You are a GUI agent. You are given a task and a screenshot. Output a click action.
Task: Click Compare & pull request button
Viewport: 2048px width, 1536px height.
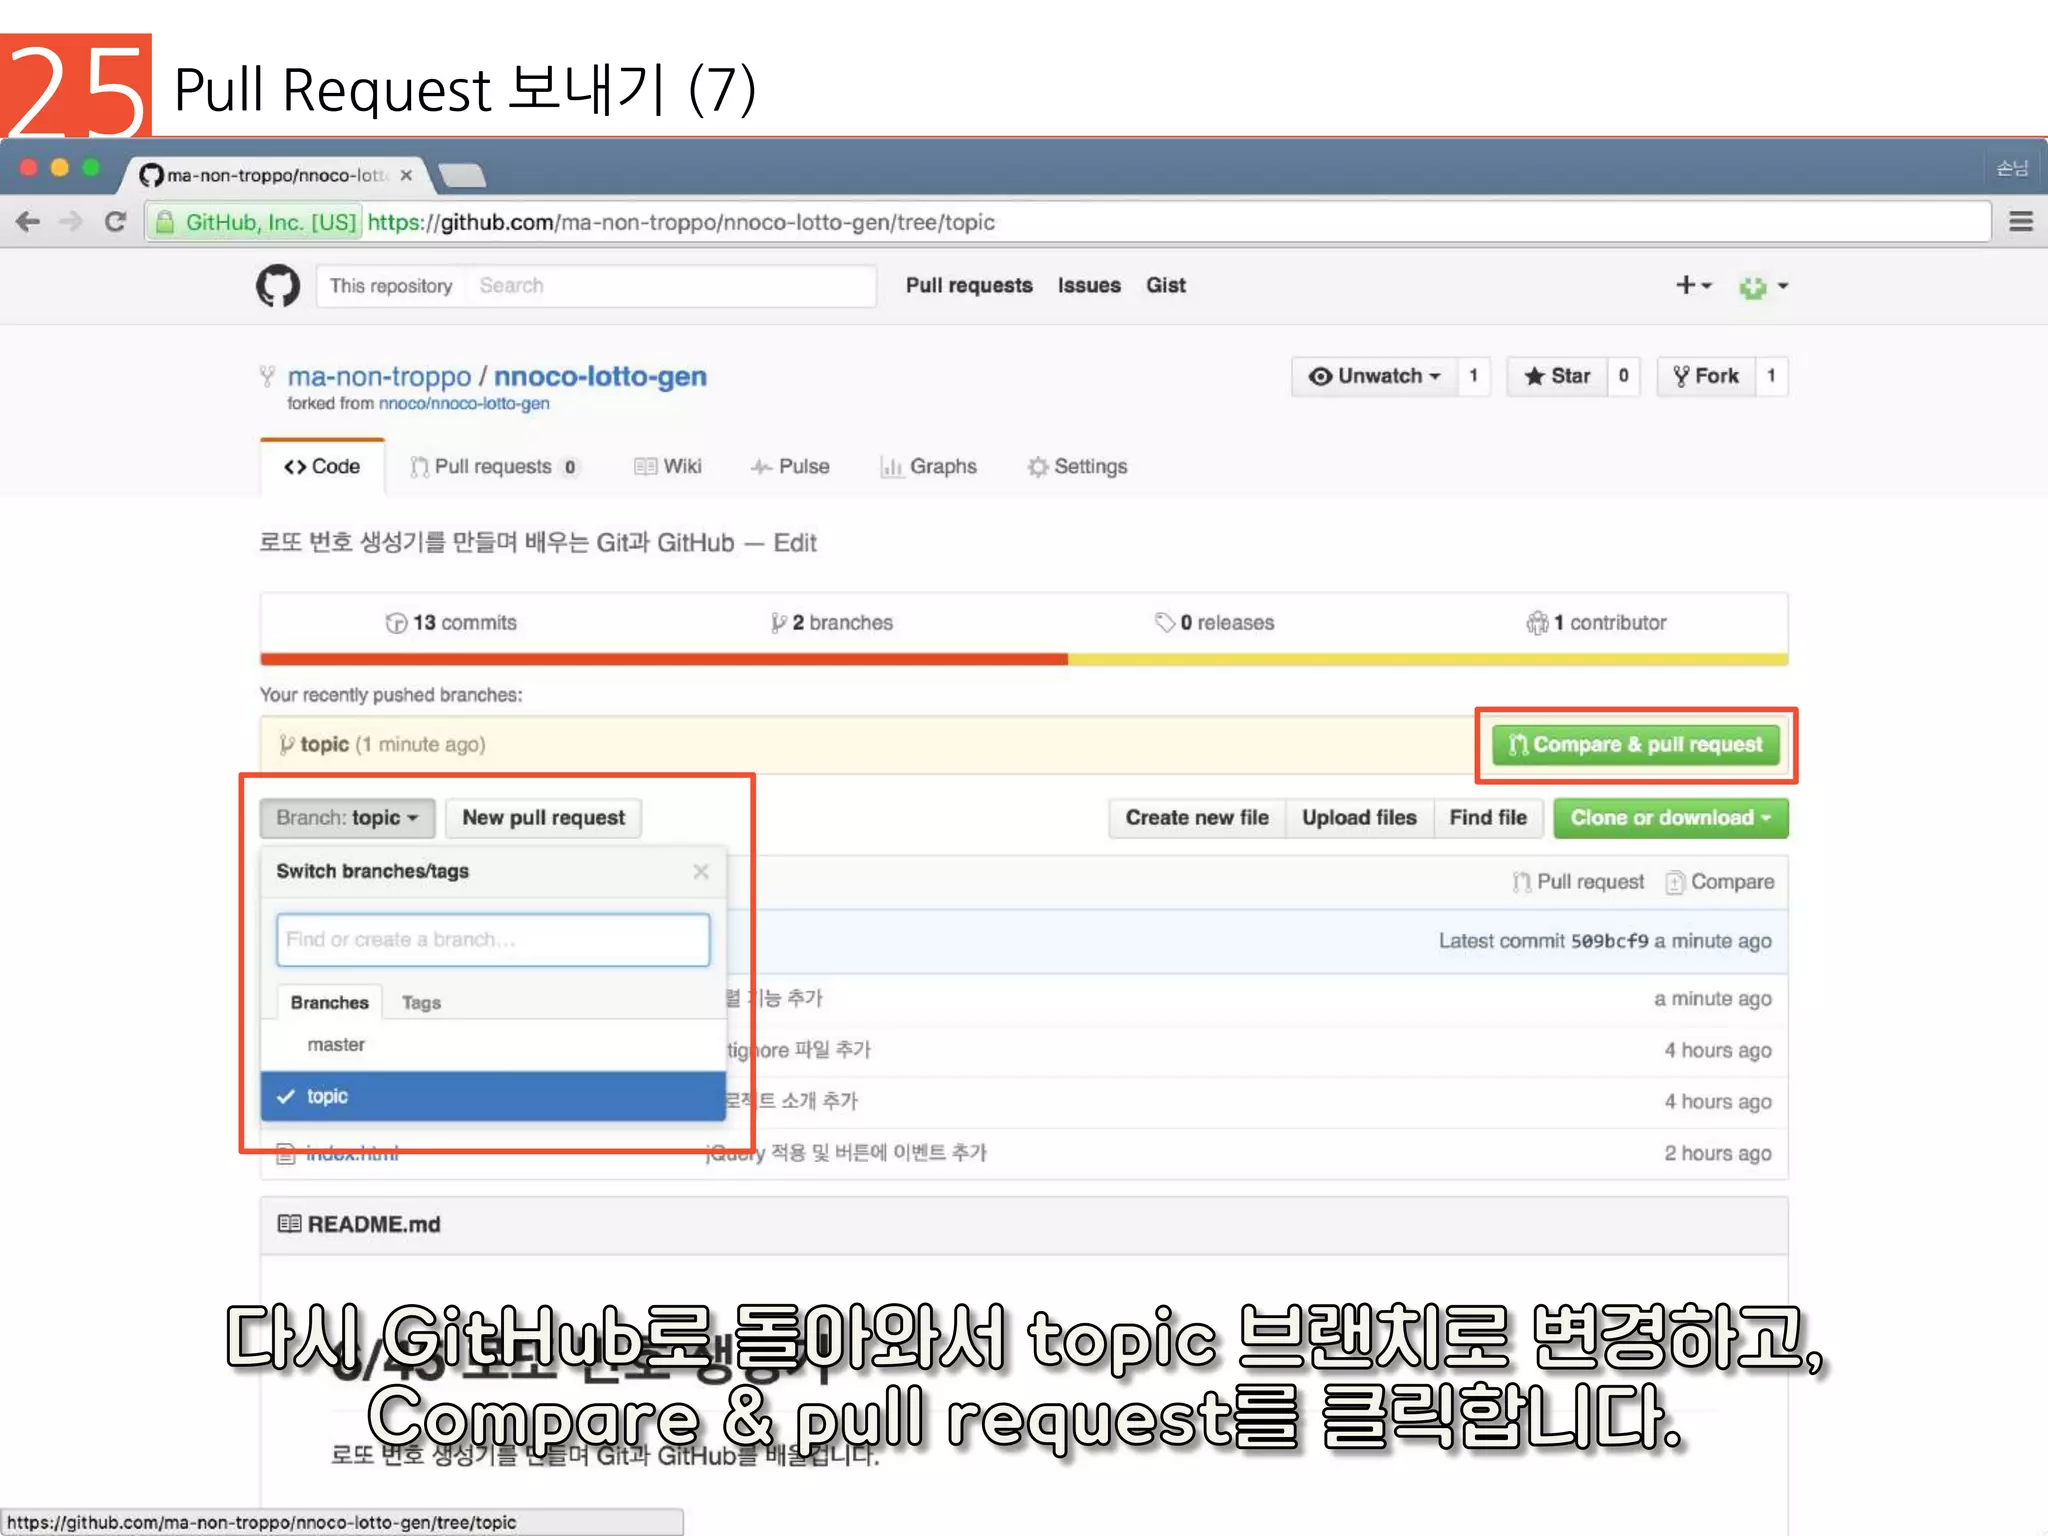pos(1636,745)
